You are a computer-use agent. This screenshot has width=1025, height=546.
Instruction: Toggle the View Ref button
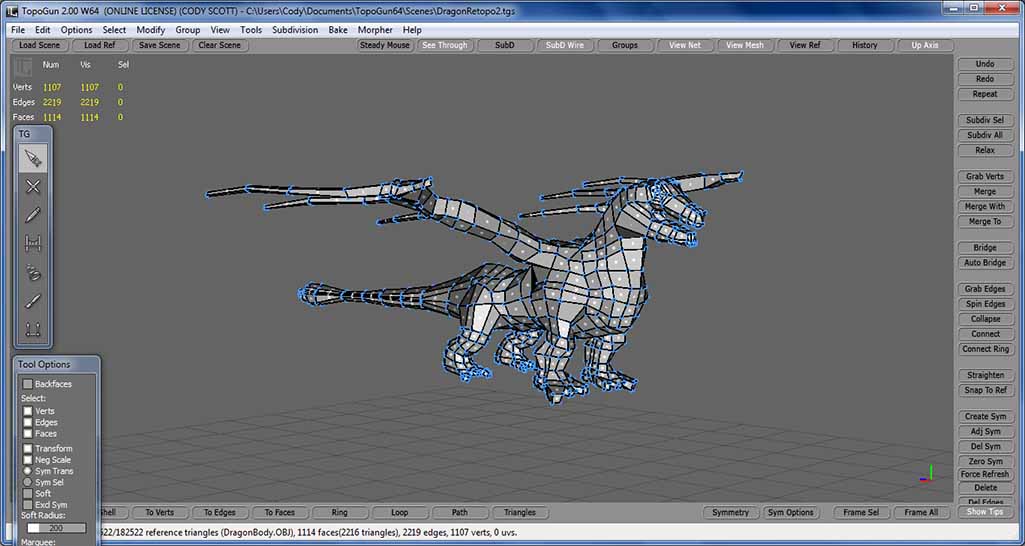tap(805, 45)
